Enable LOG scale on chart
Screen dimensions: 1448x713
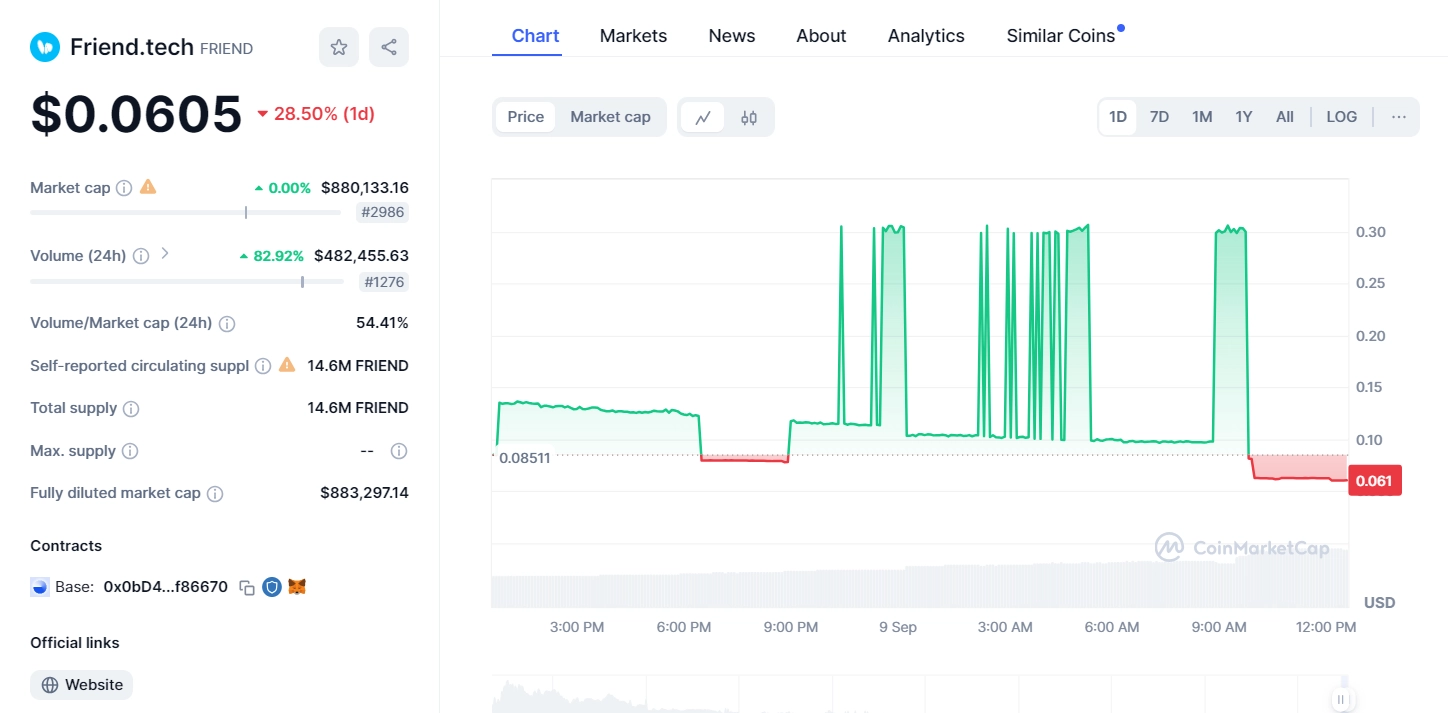pos(1341,117)
